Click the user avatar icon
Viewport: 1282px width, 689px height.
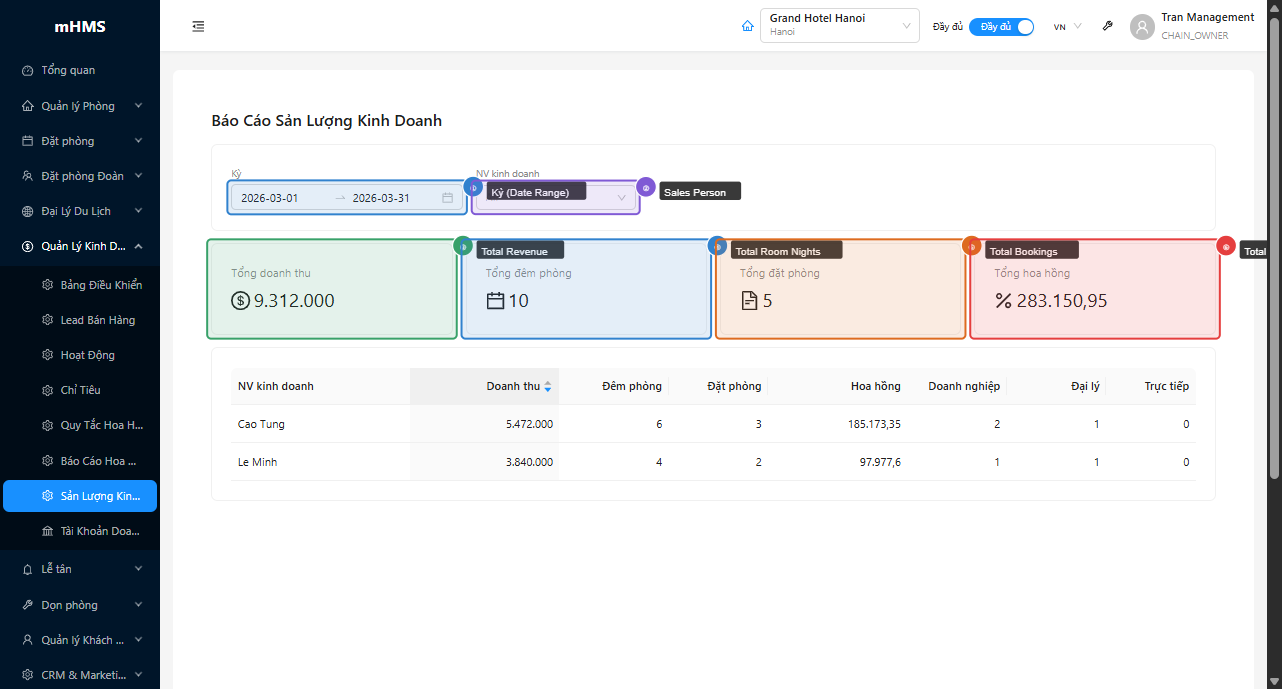(x=1142, y=27)
